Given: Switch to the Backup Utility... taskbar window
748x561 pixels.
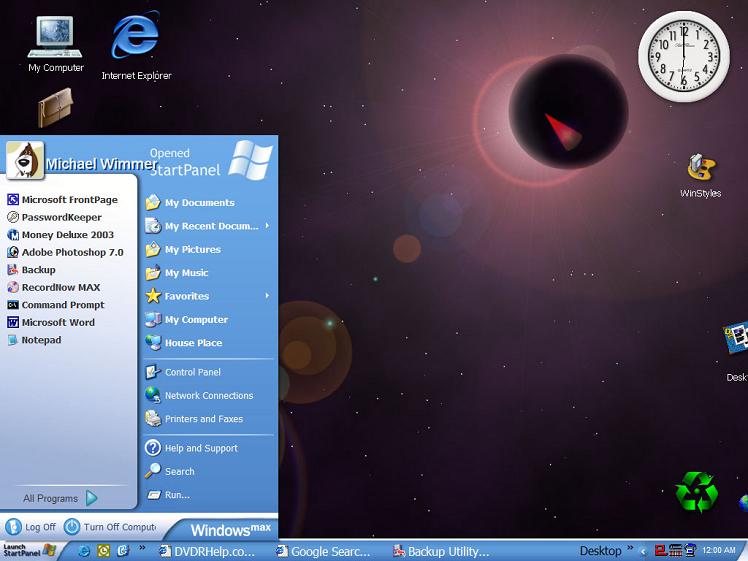Looking at the screenshot, I should (x=440, y=551).
